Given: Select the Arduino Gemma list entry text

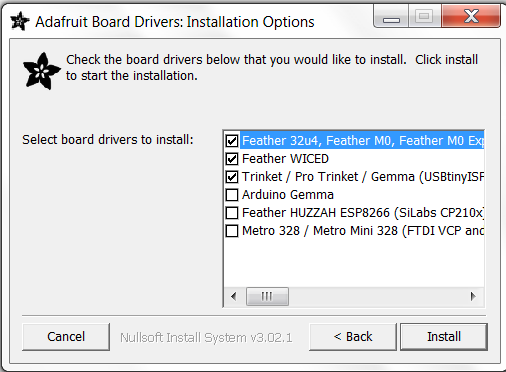Looking at the screenshot, I should point(288,195).
